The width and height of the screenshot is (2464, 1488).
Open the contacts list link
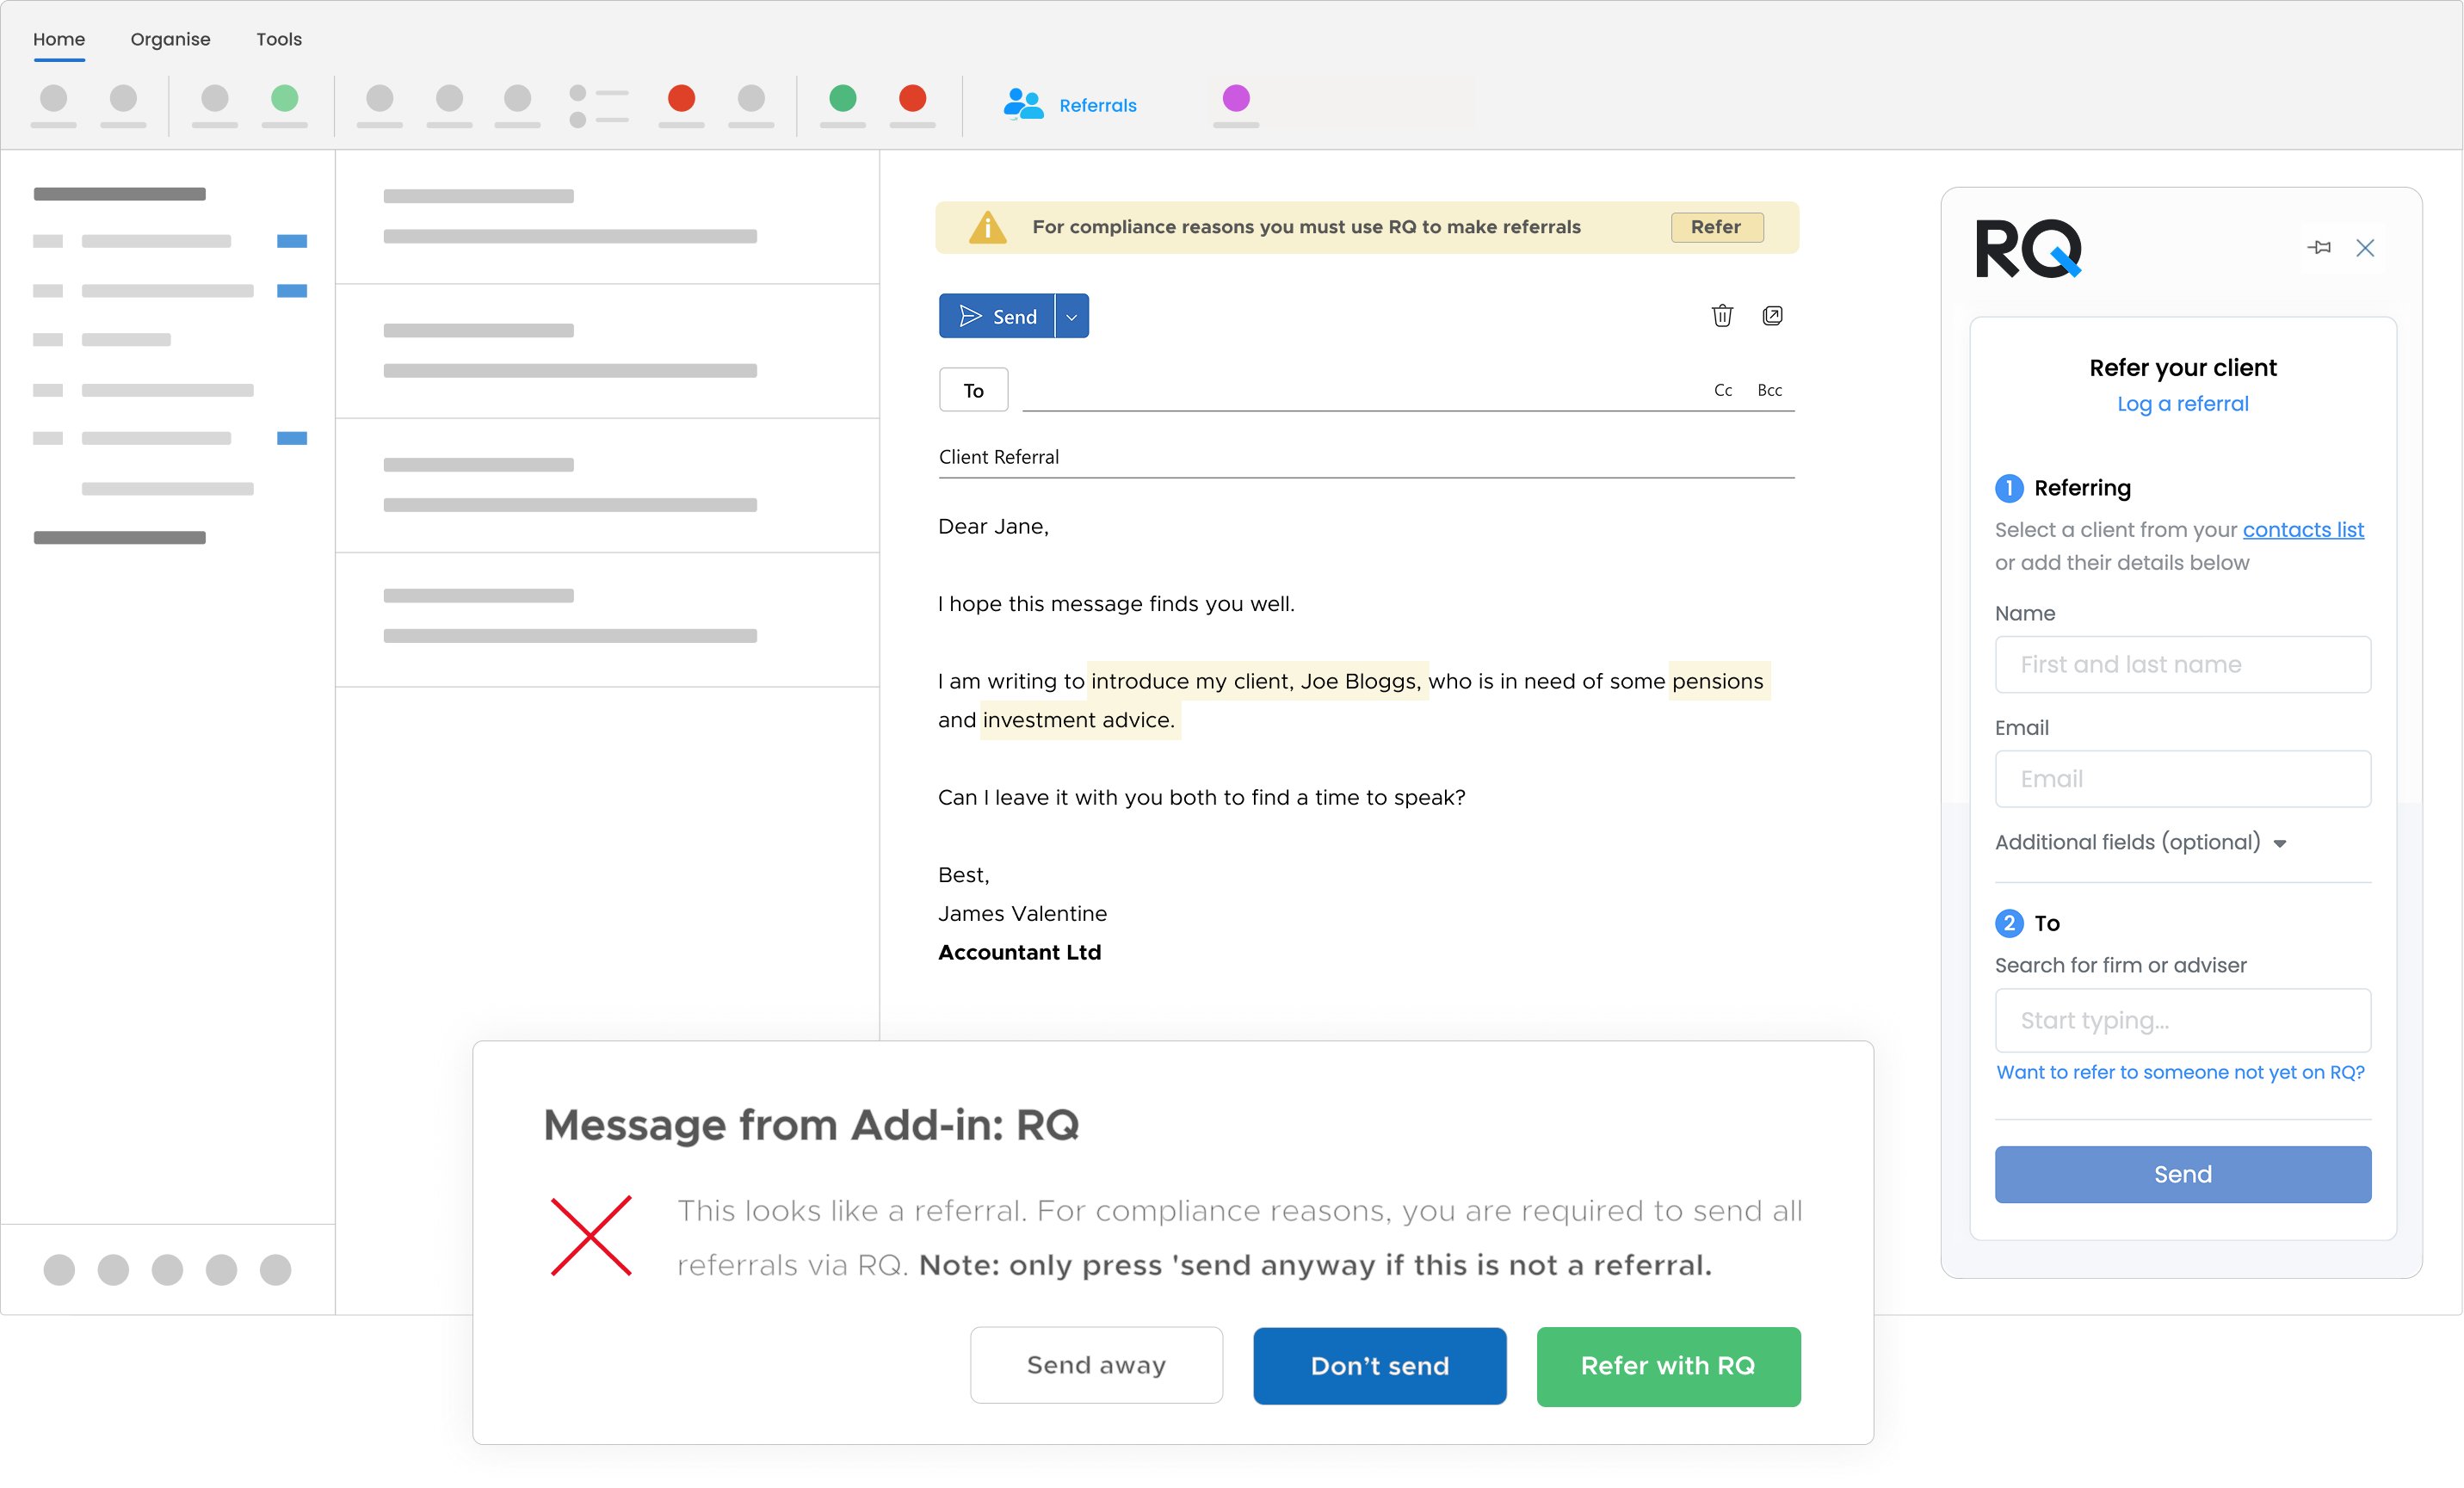pos(2303,530)
